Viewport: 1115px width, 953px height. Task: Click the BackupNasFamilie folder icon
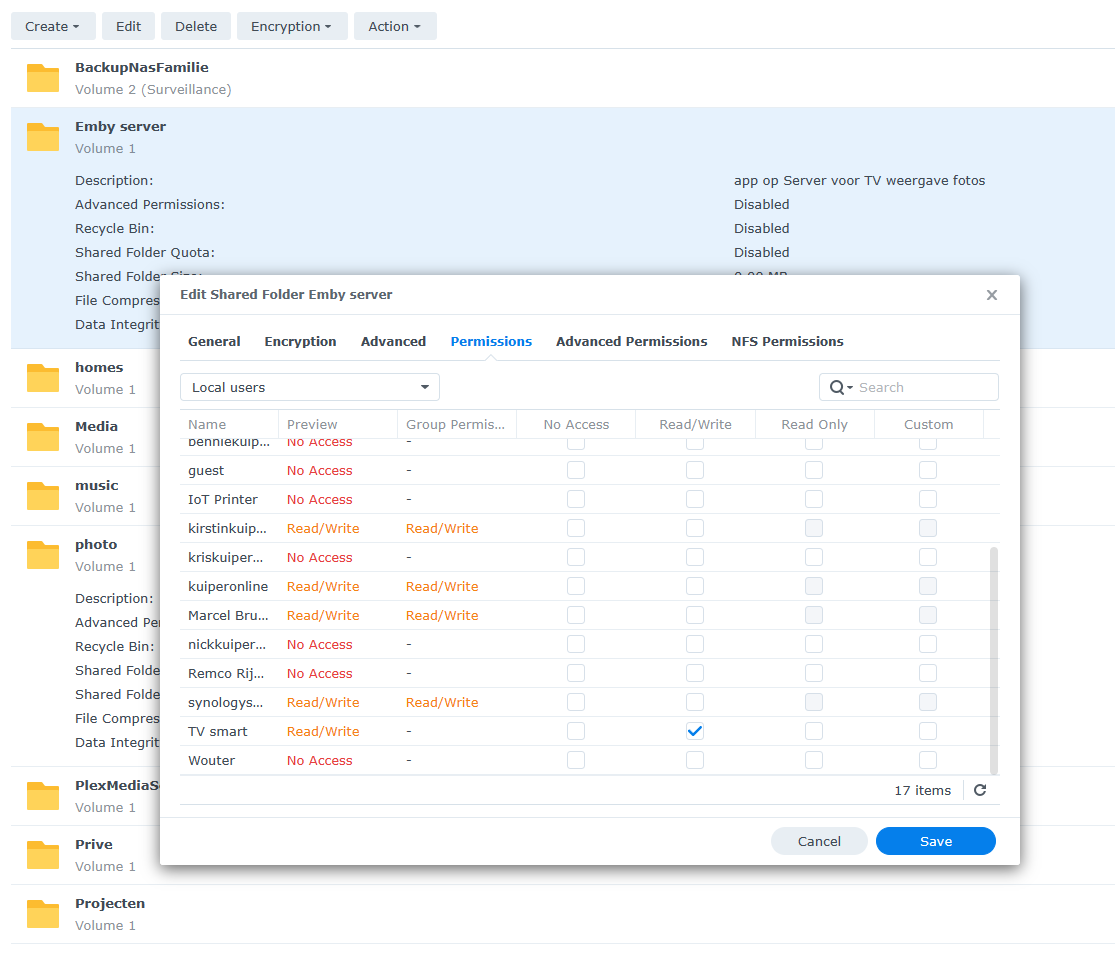coord(43,78)
